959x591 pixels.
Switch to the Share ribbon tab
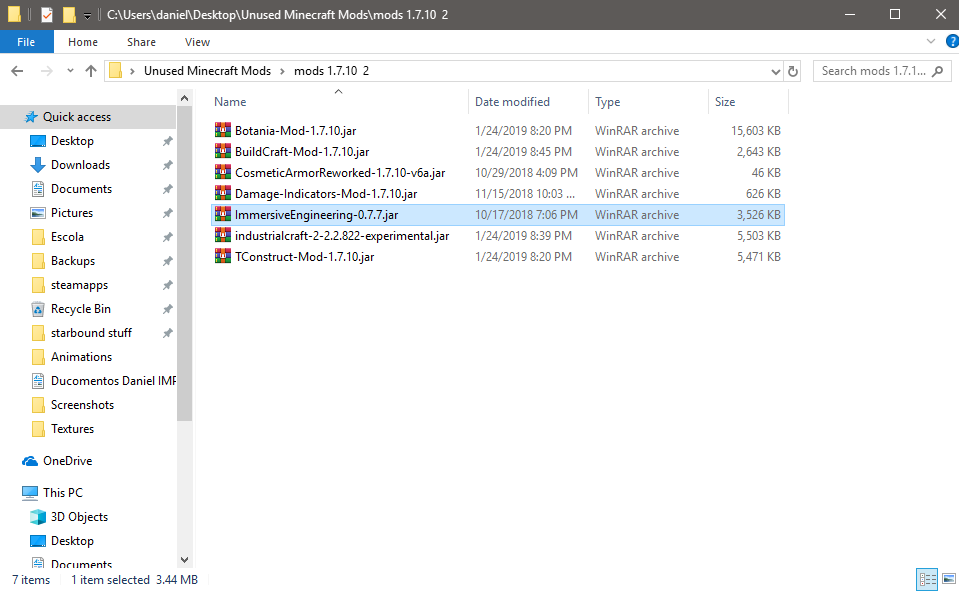click(141, 42)
